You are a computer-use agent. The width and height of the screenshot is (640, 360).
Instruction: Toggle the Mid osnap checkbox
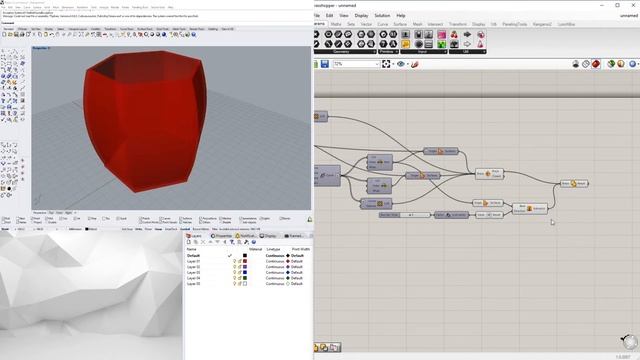click(47, 218)
